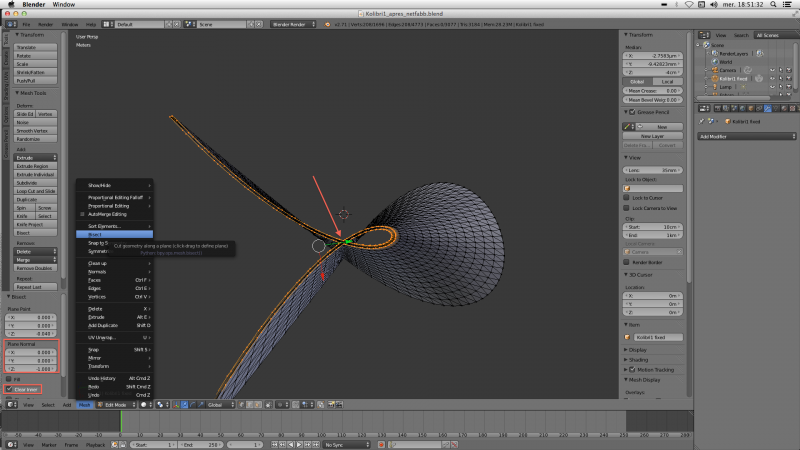Click timeline play forward button
This screenshot has width=800, height=450.
click(x=299, y=445)
